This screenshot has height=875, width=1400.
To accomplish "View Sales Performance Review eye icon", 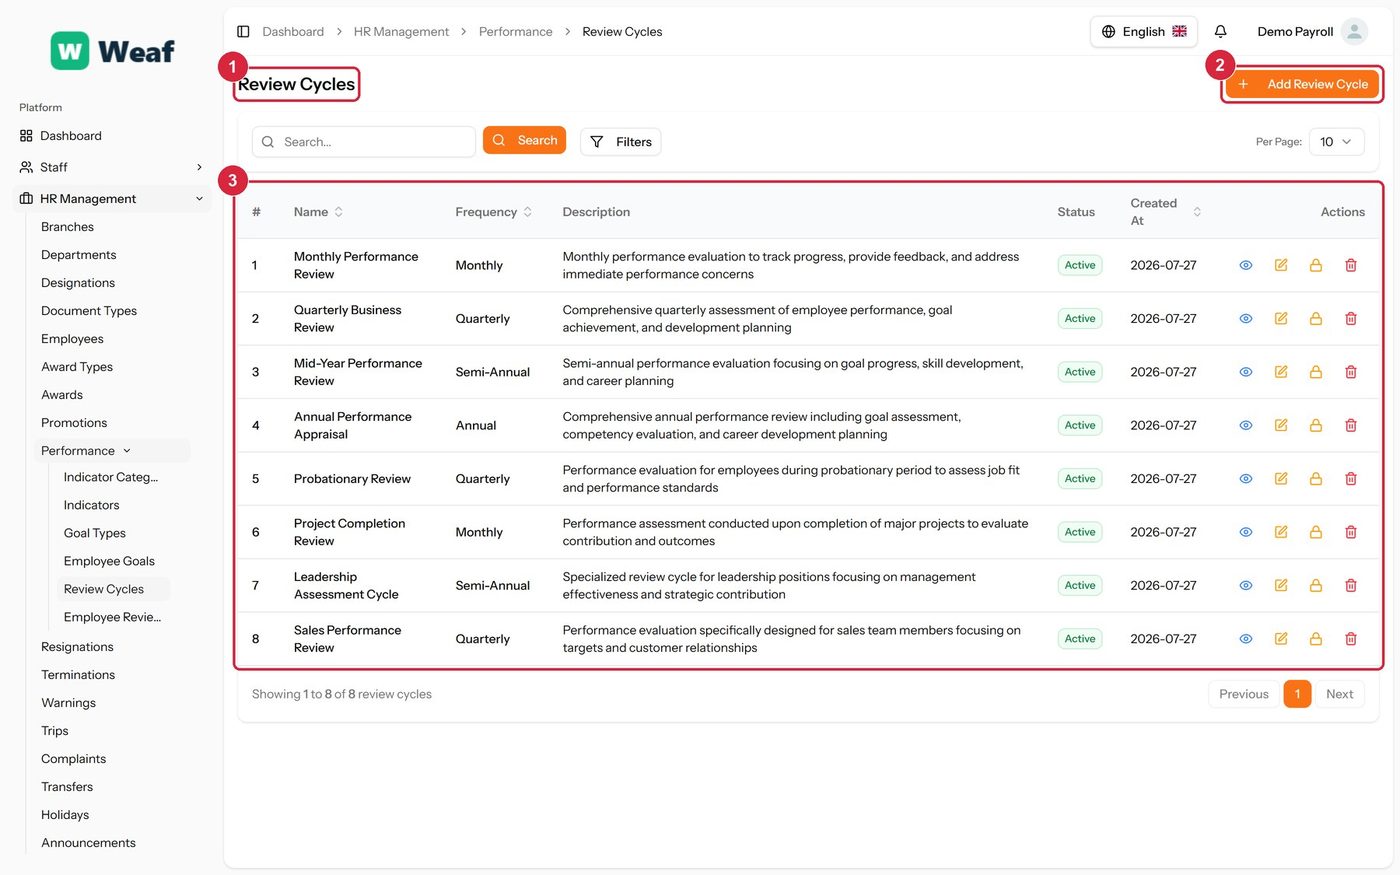I will pyautogui.click(x=1246, y=639).
